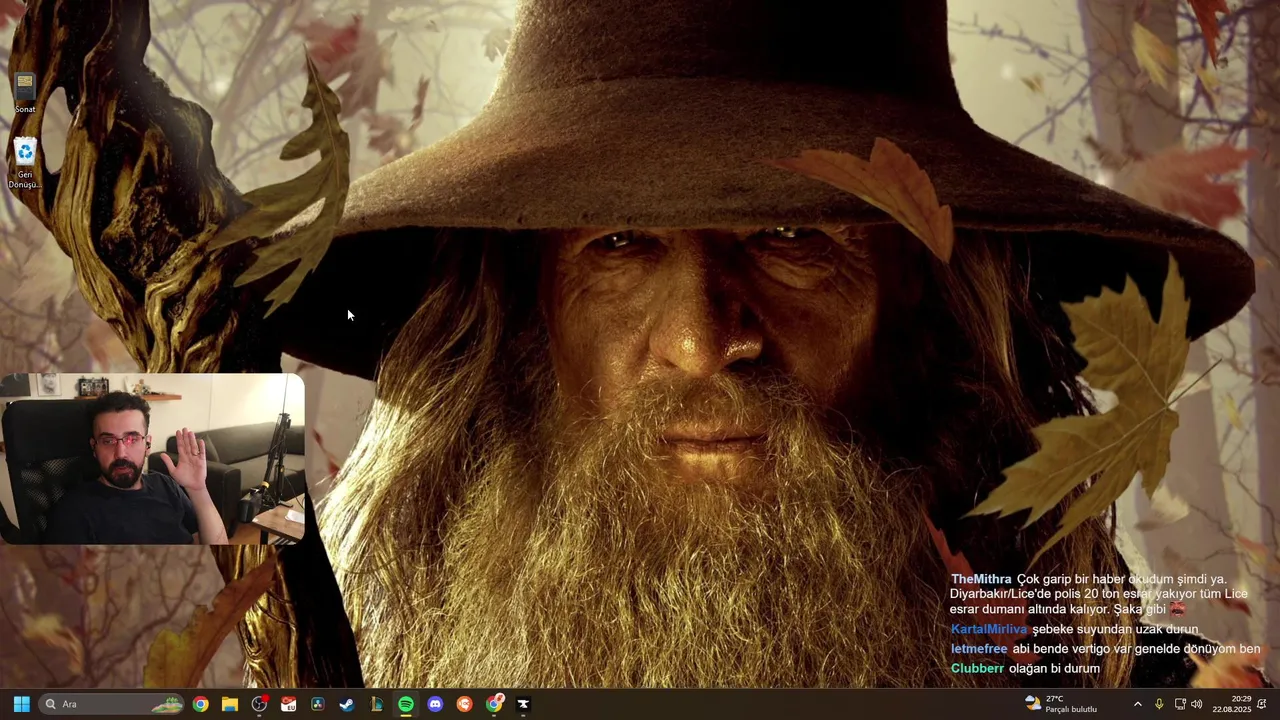Screen dimensions: 1280x720
Task: Launch League of Legends from the taskbar
Action: pyautogui.click(x=376, y=704)
